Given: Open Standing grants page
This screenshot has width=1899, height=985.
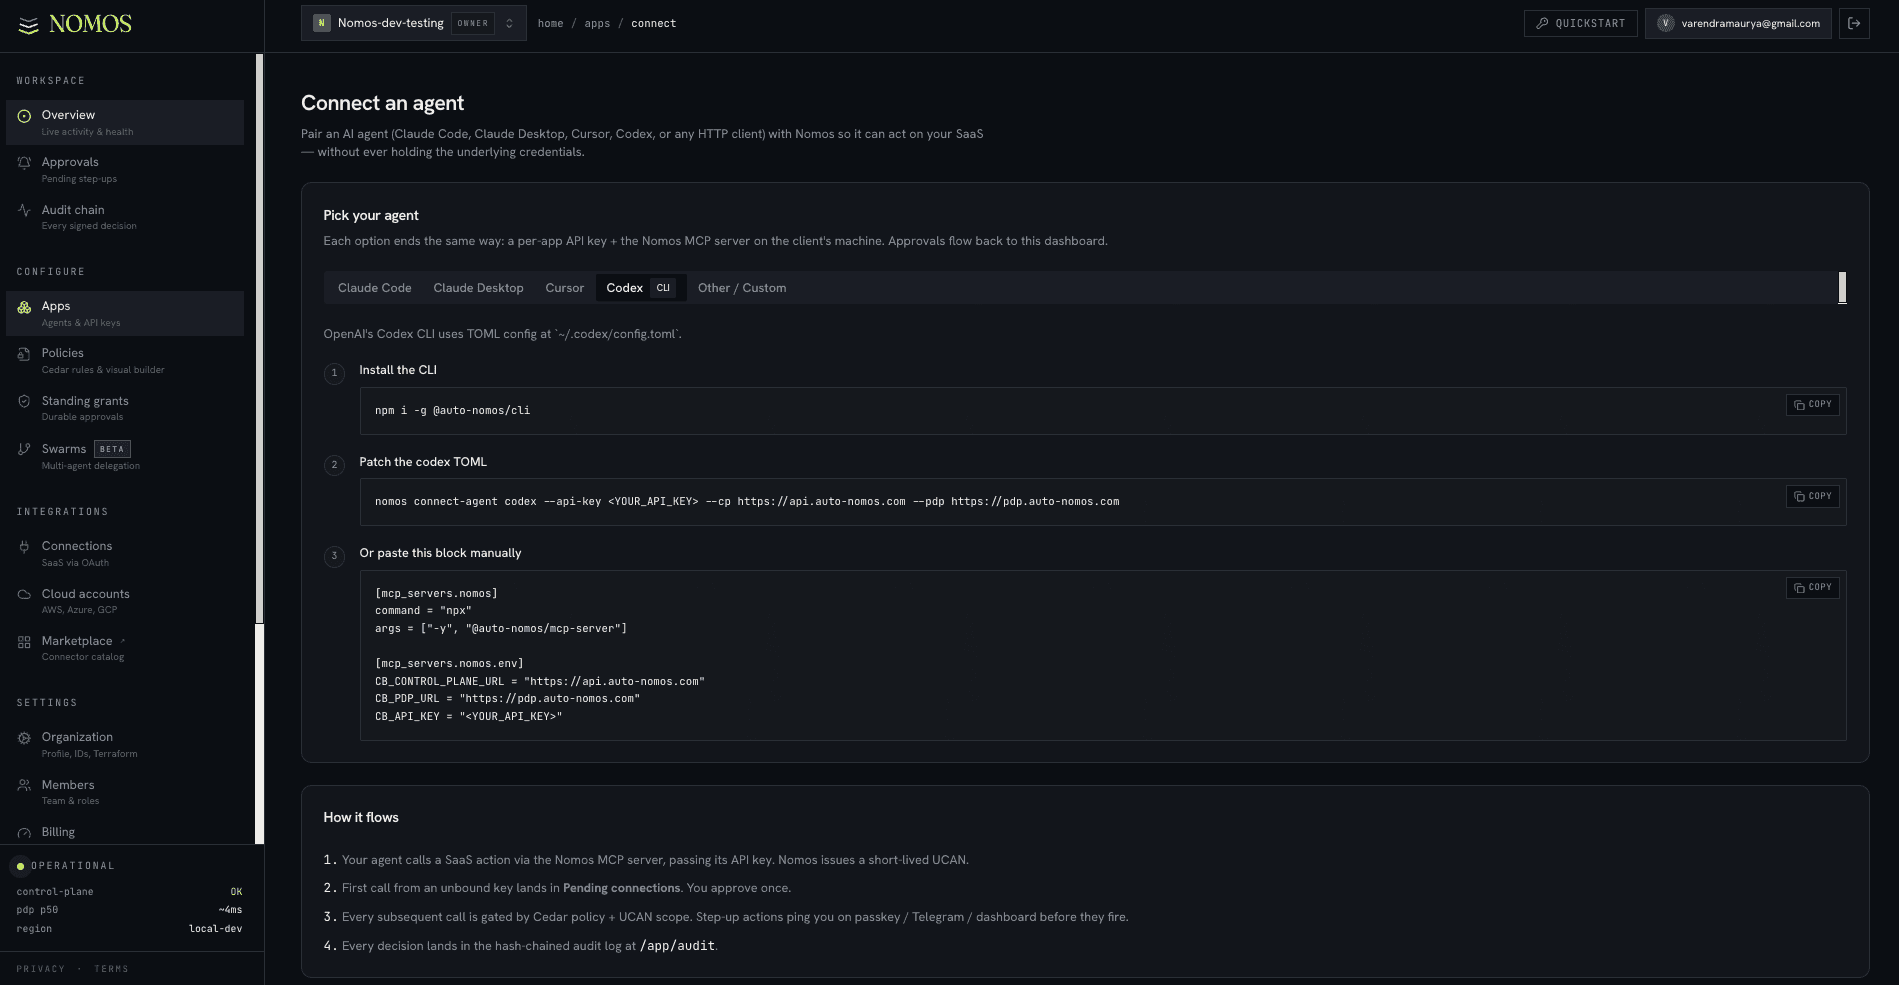Looking at the screenshot, I should coord(125,408).
